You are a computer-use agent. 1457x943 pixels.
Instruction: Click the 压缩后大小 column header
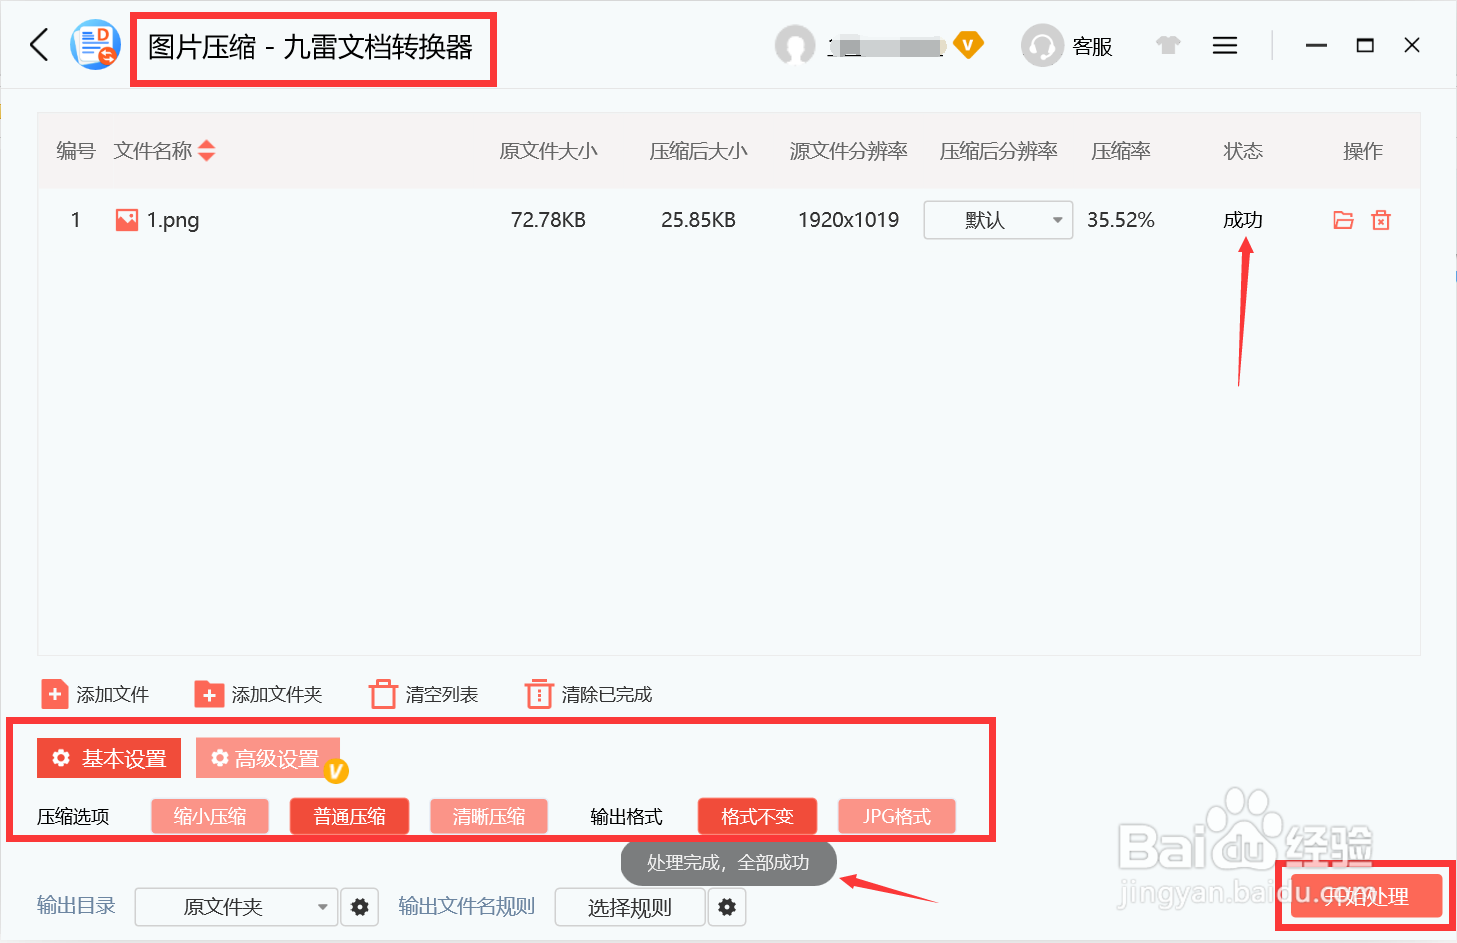699,151
